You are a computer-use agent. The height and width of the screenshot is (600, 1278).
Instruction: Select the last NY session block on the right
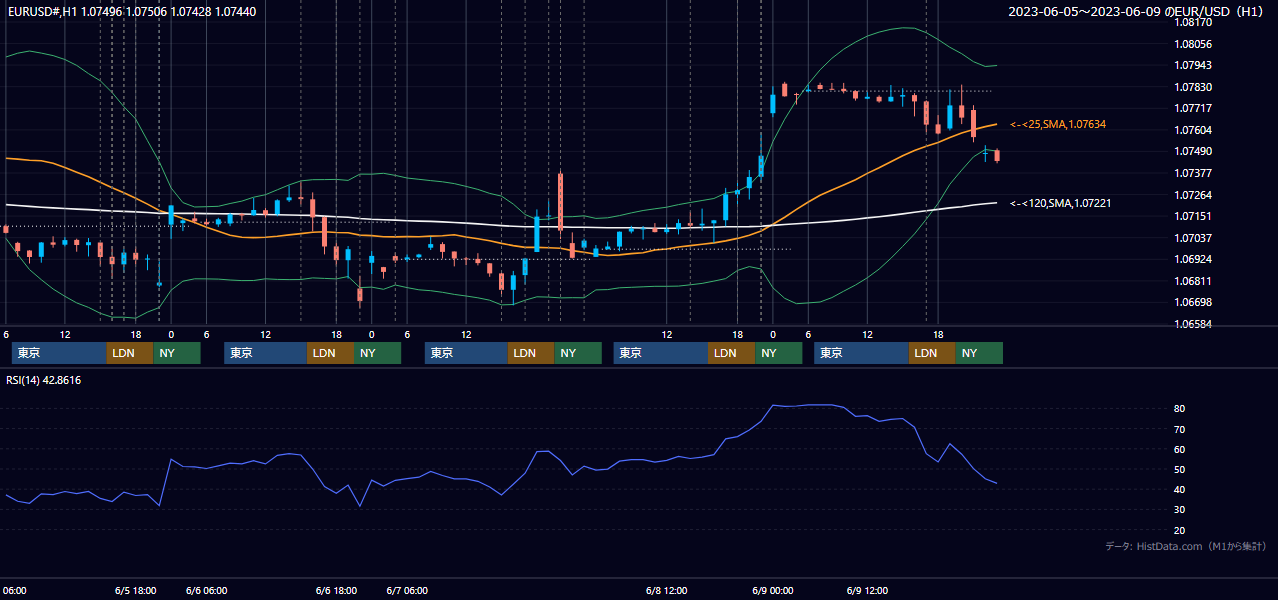[979, 353]
